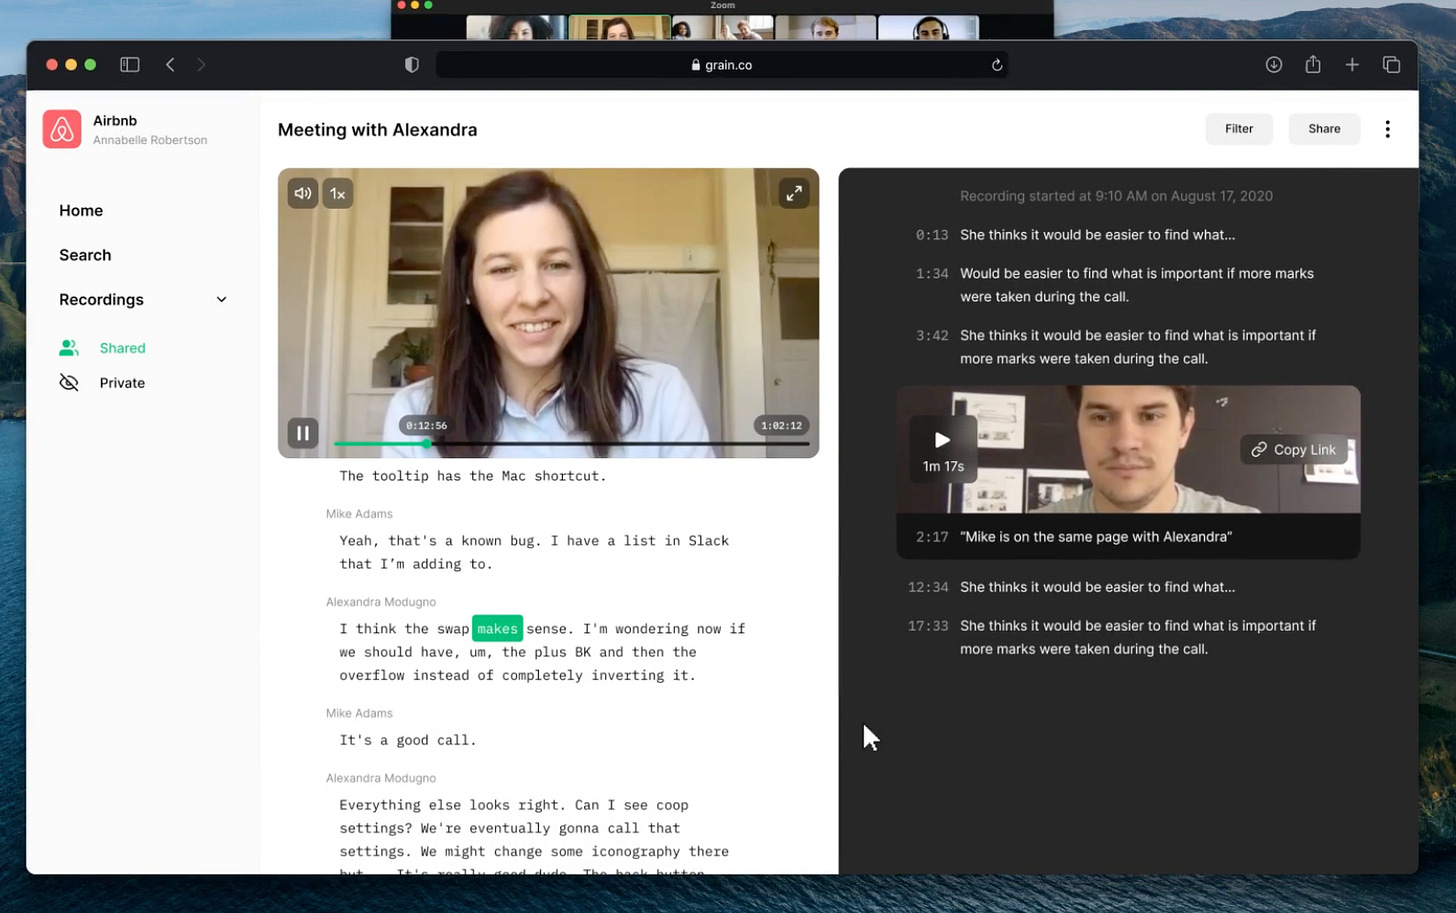Screen dimensions: 1456x913
Task: Expand video to fullscreen
Action: (794, 193)
